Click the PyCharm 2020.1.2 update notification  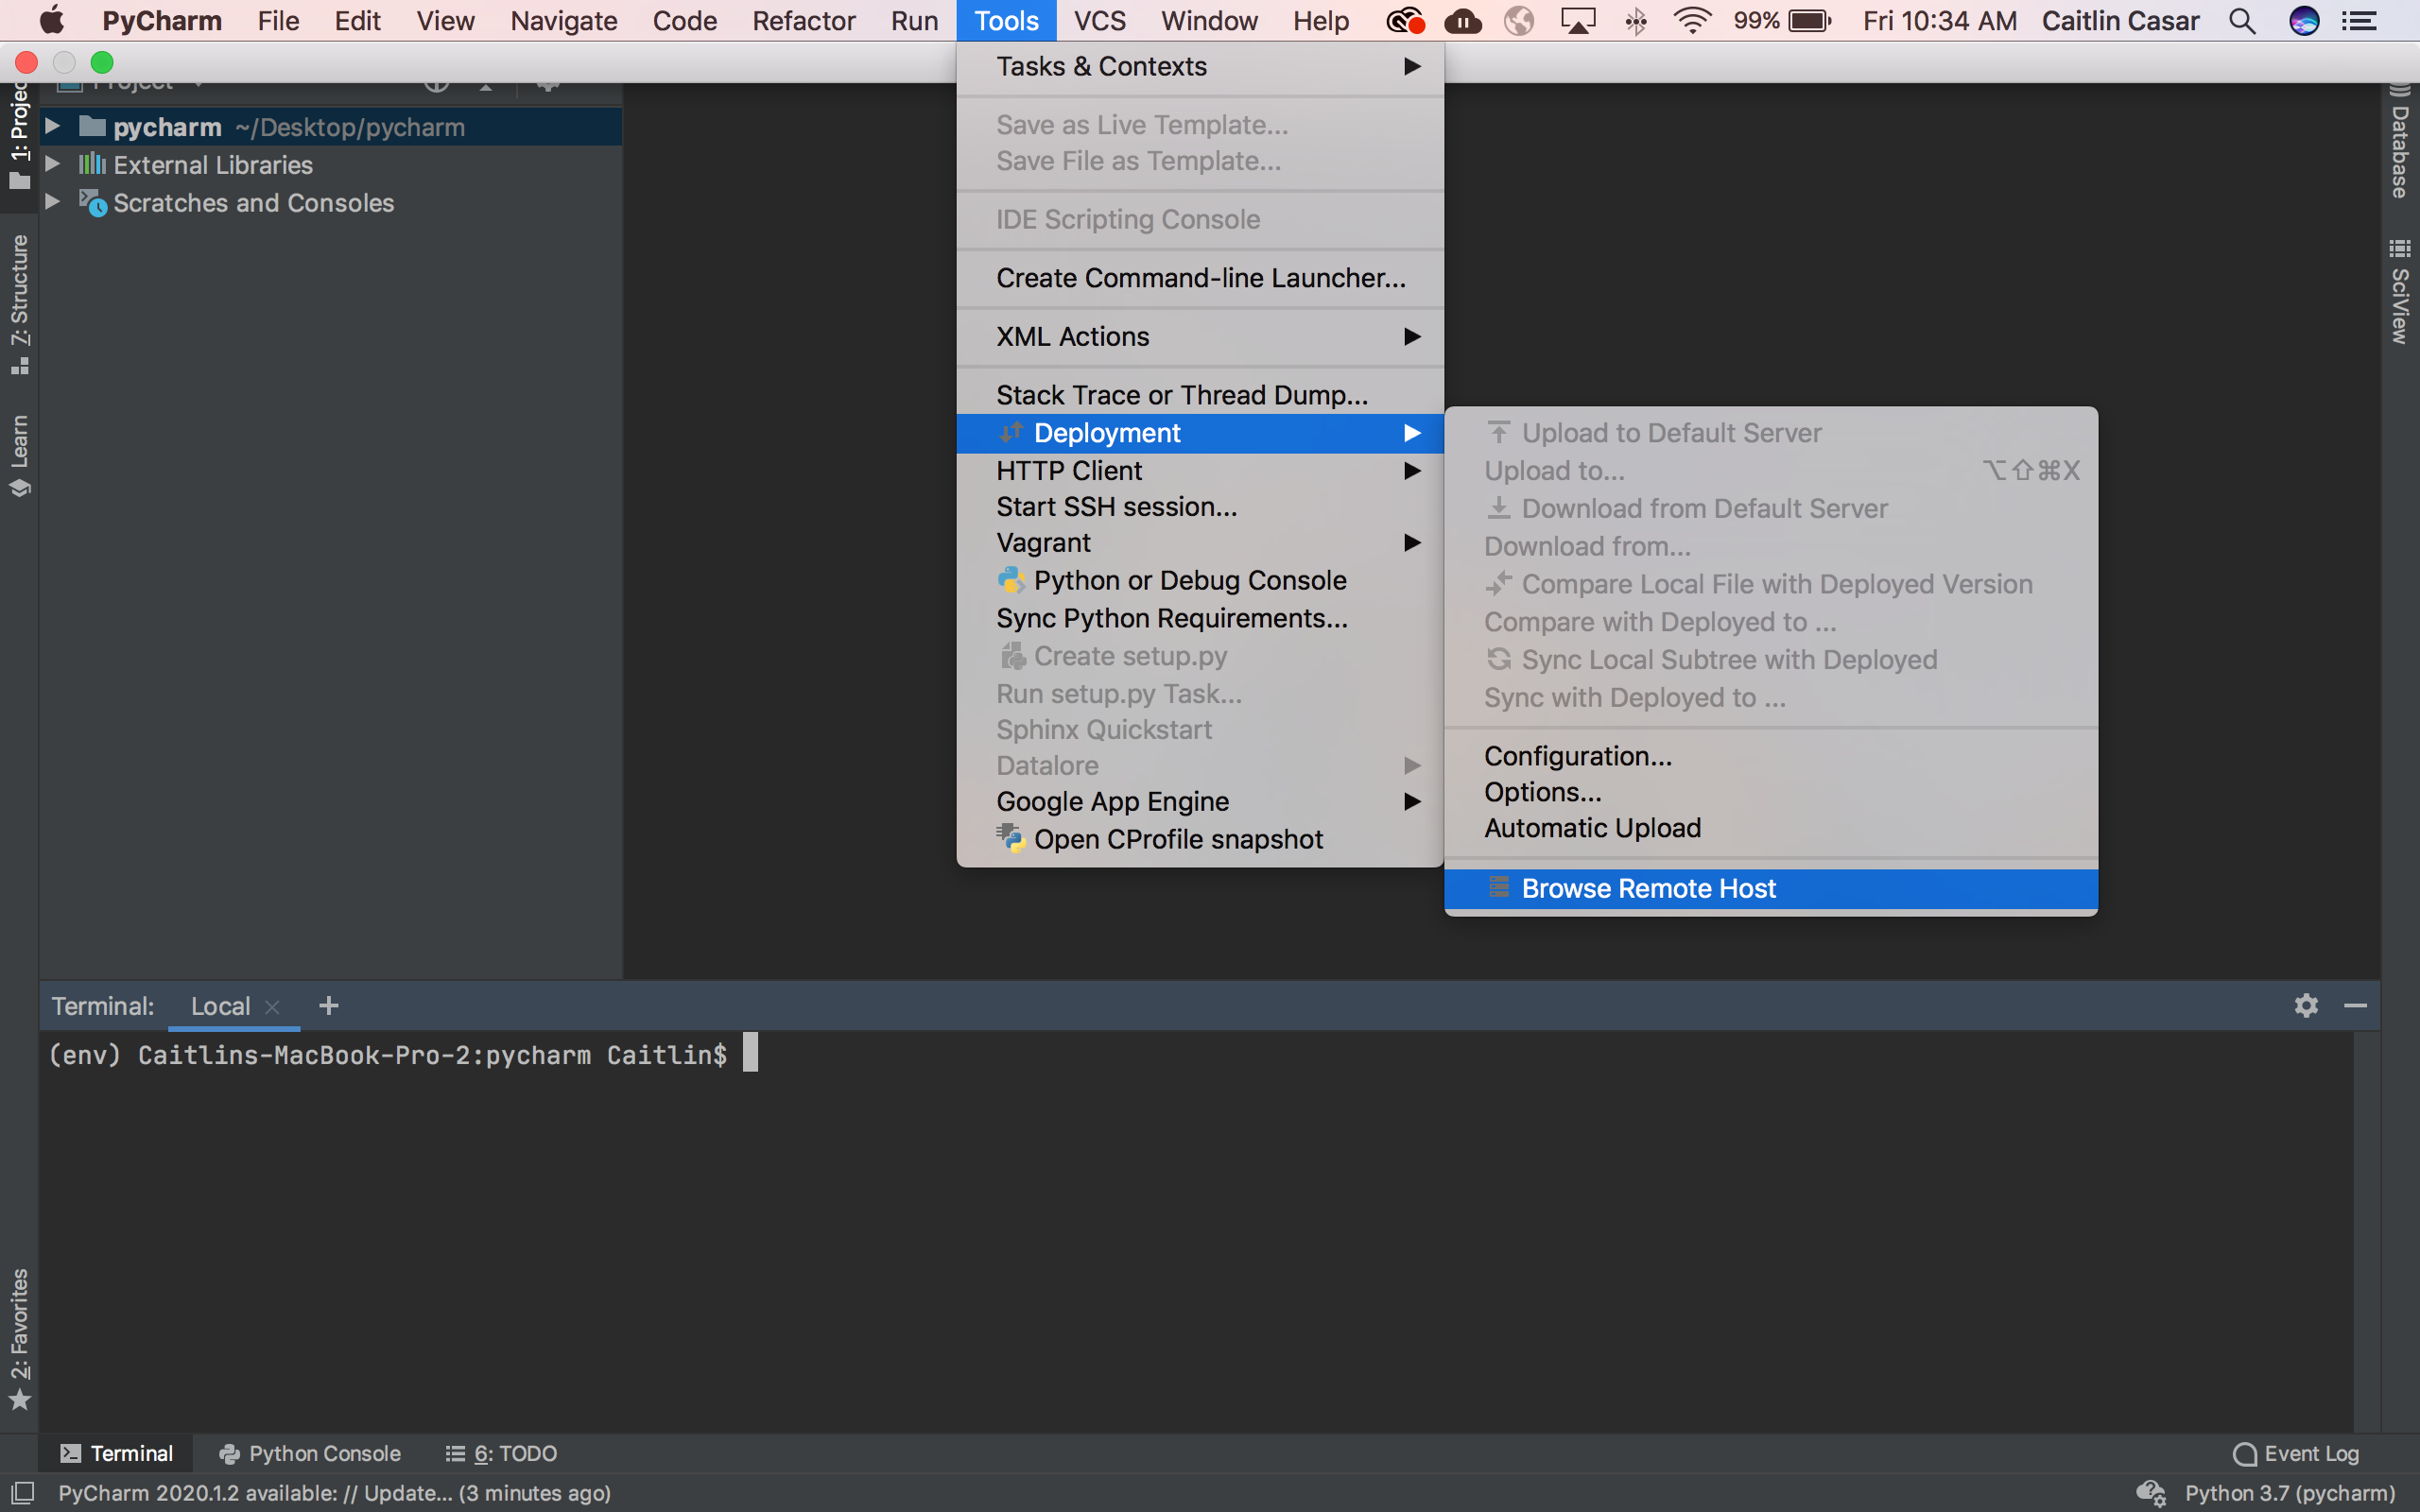(x=335, y=1493)
